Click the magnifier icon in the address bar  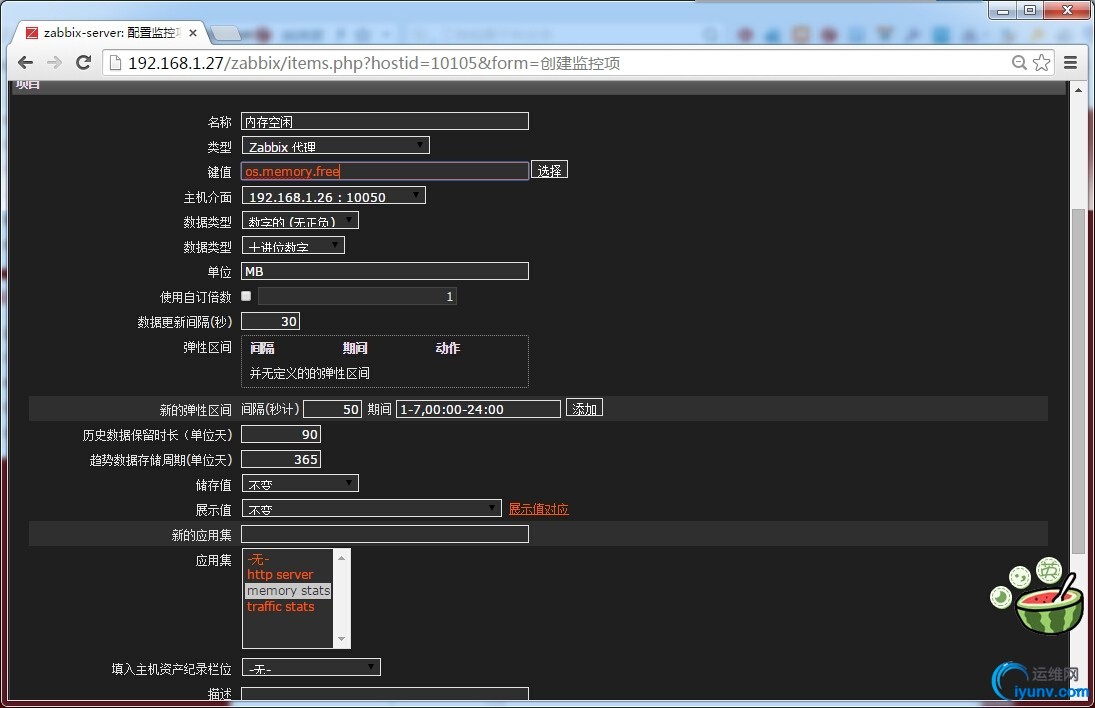coord(1019,63)
